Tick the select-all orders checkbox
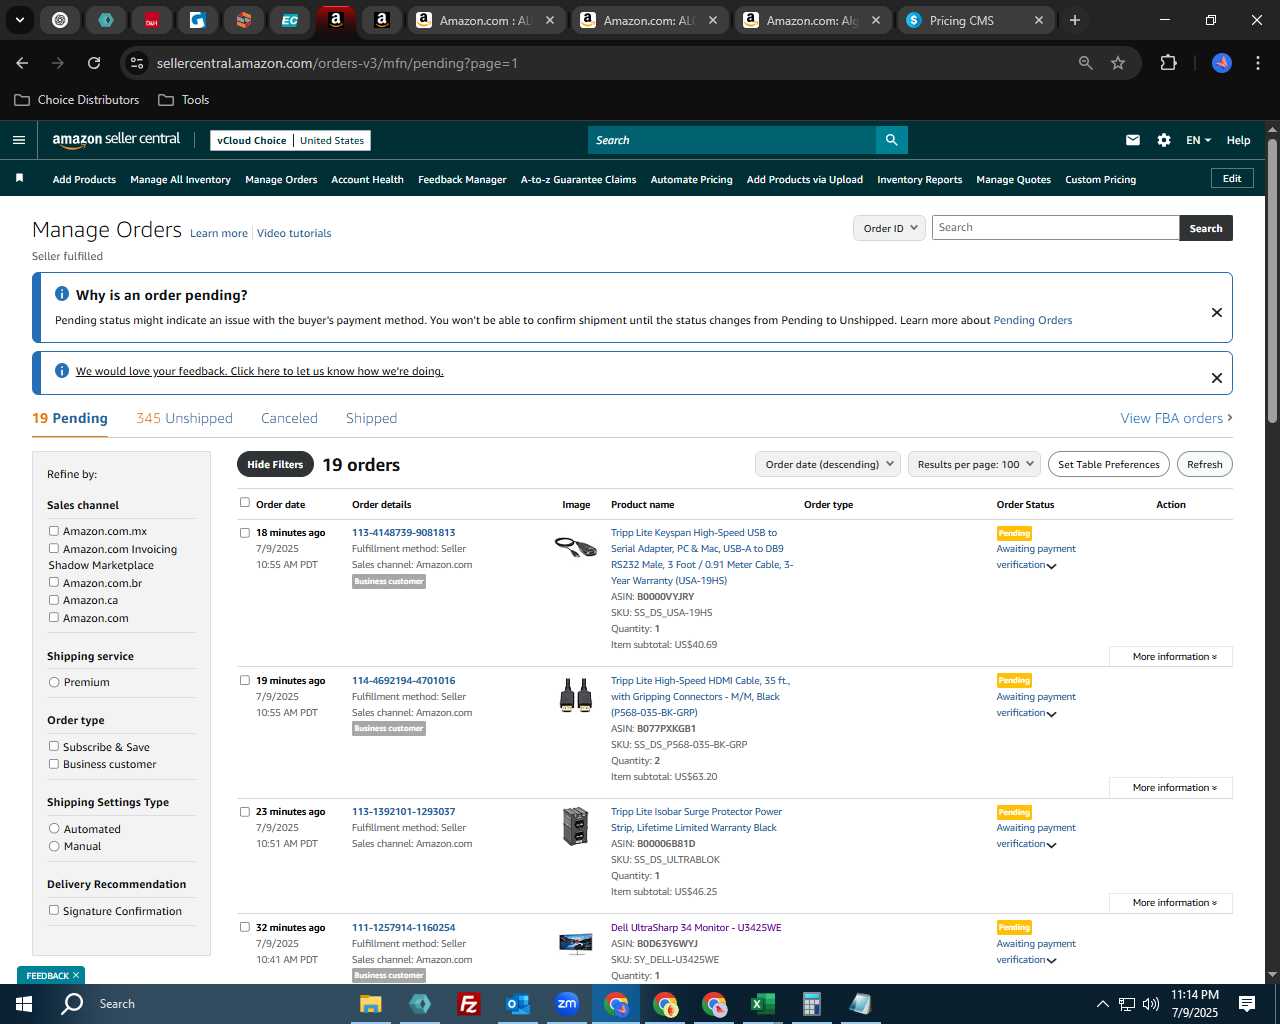 click(245, 503)
